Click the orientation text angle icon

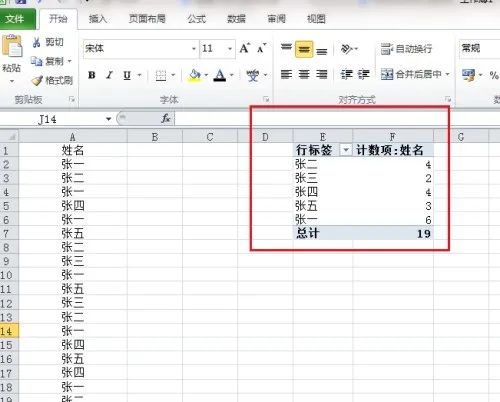click(347, 49)
